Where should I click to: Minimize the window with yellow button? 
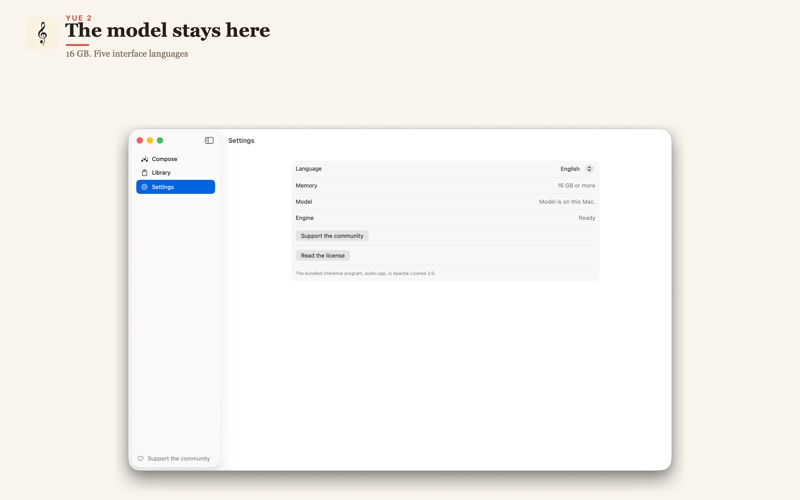[150, 140]
